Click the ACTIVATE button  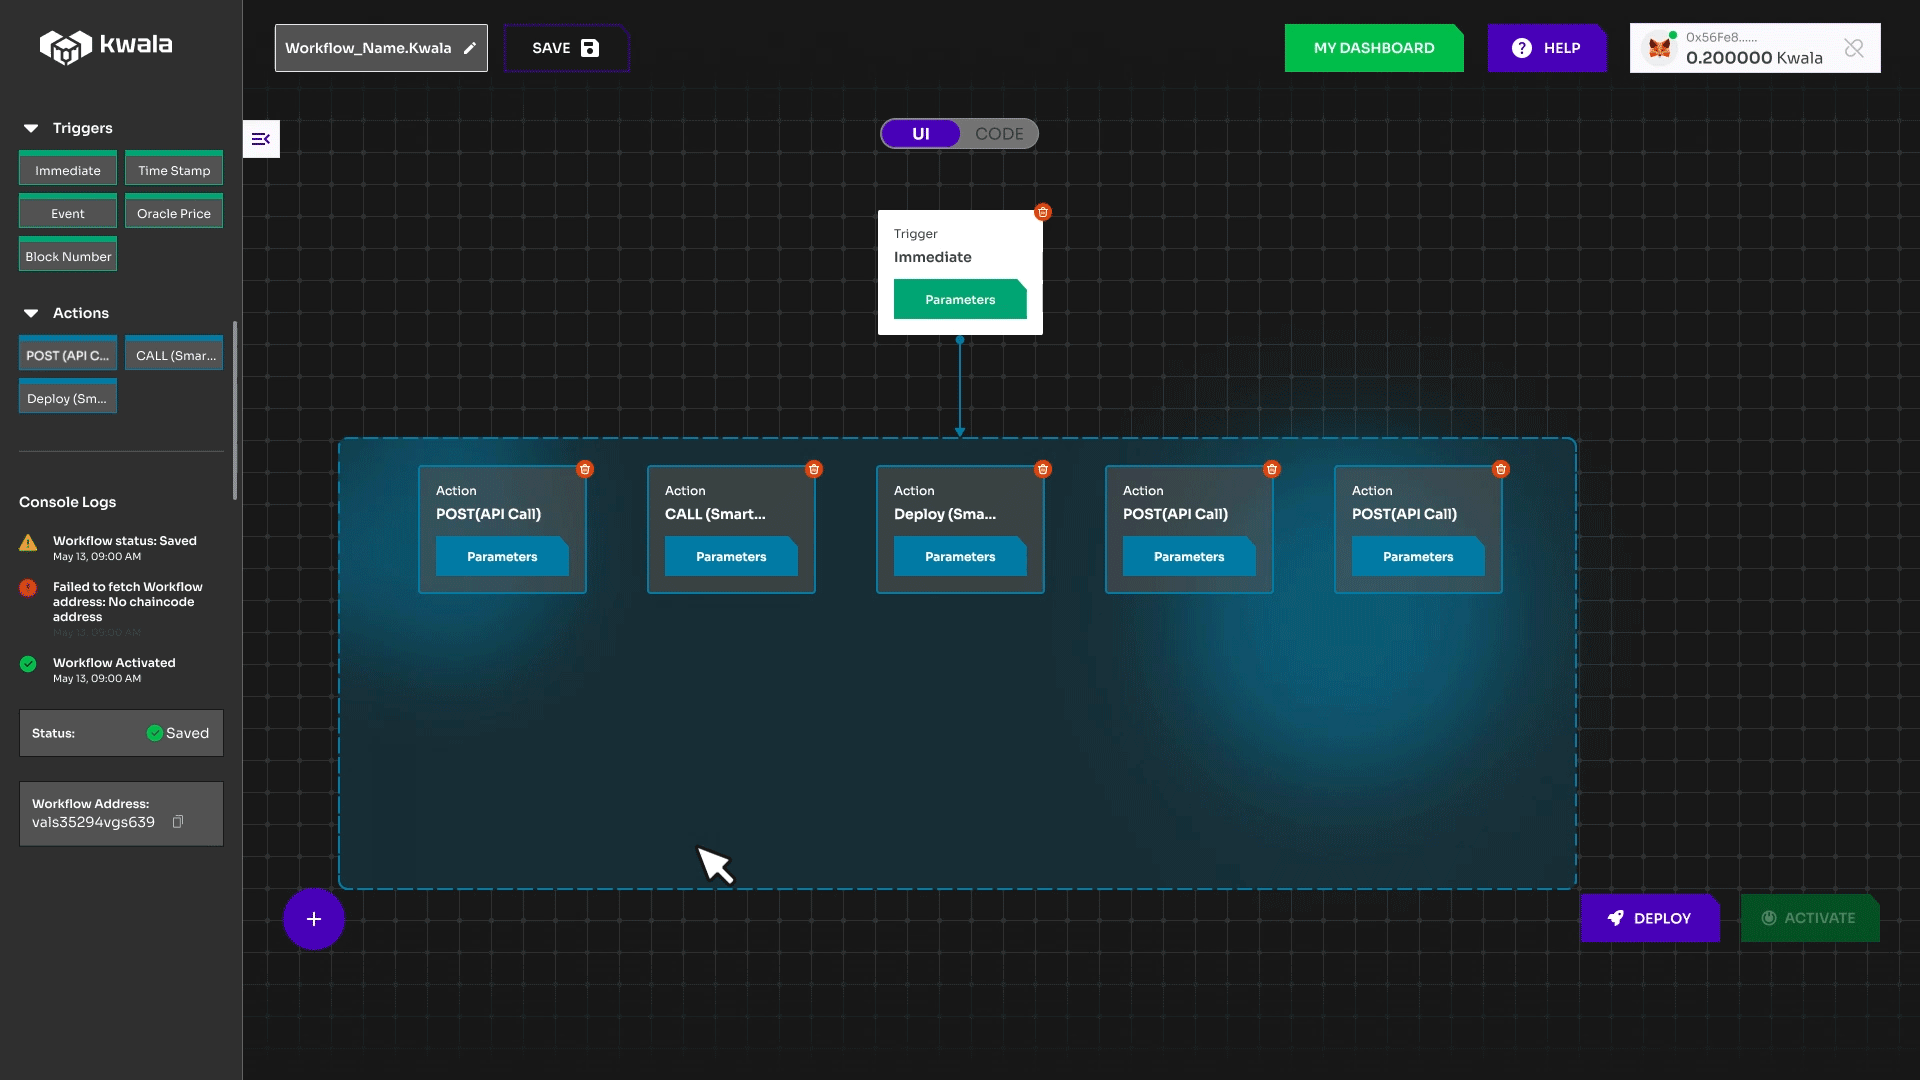[1811, 918]
